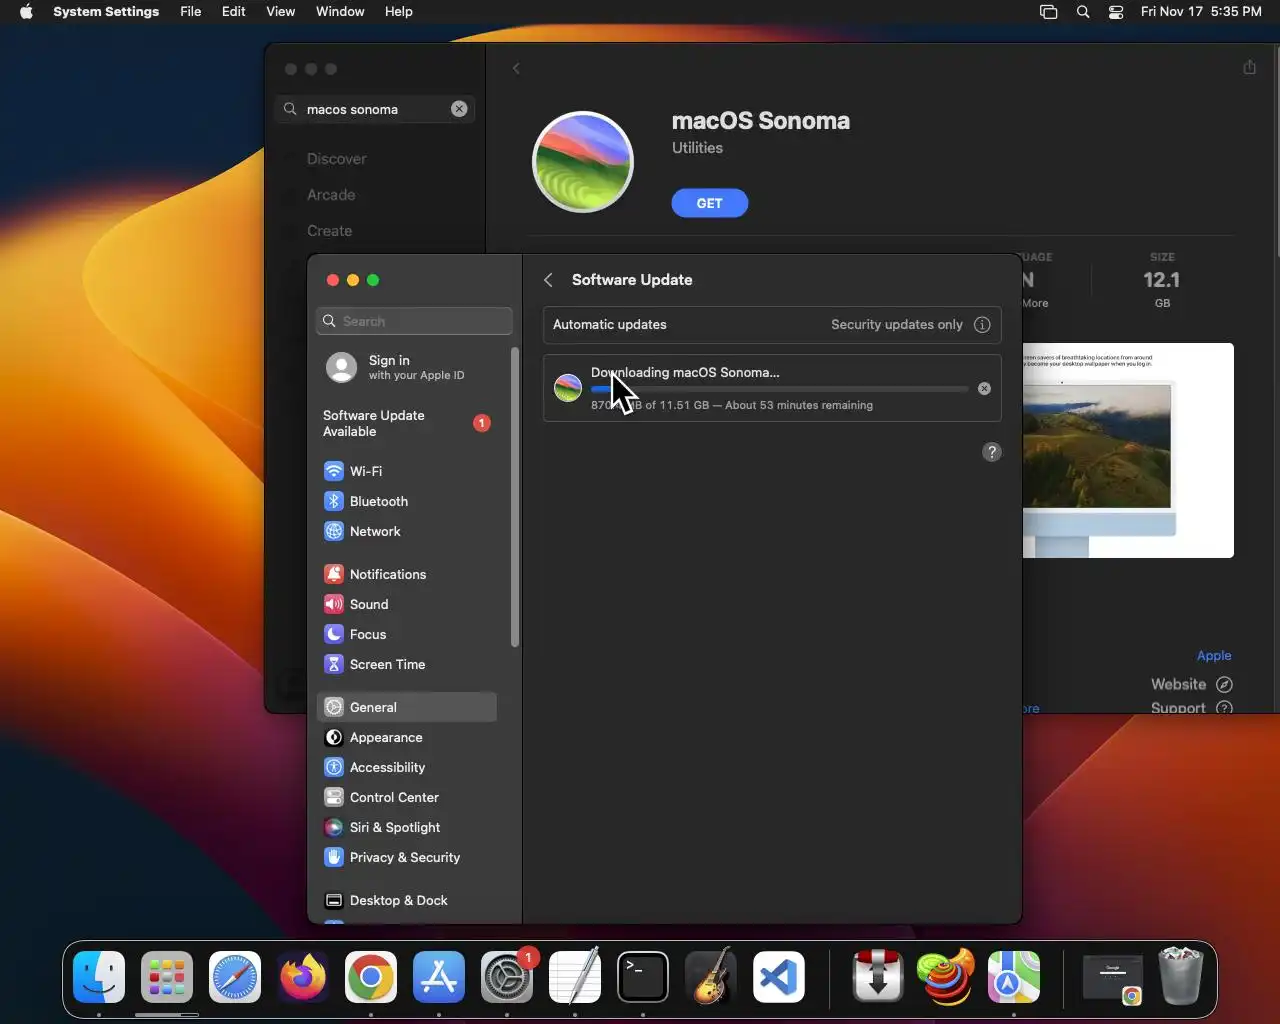Viewport: 1280px width, 1024px height.
Task: Launch Firefox from the Dock
Action: click(303, 977)
